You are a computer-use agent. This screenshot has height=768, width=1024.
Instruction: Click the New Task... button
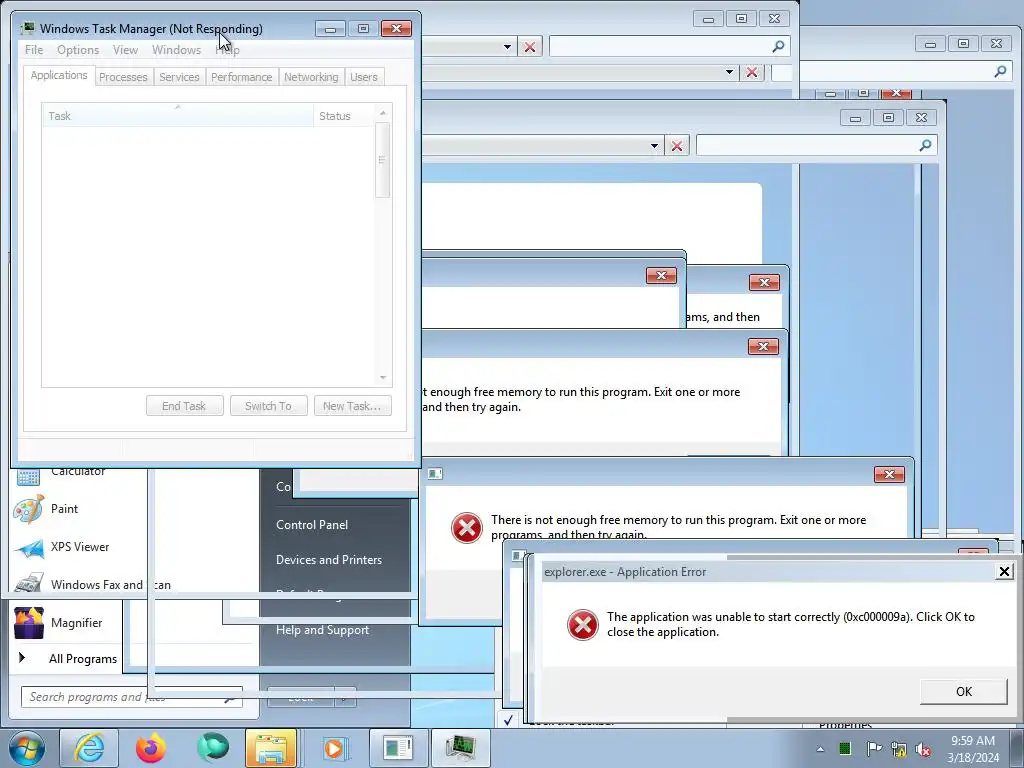pyautogui.click(x=352, y=406)
